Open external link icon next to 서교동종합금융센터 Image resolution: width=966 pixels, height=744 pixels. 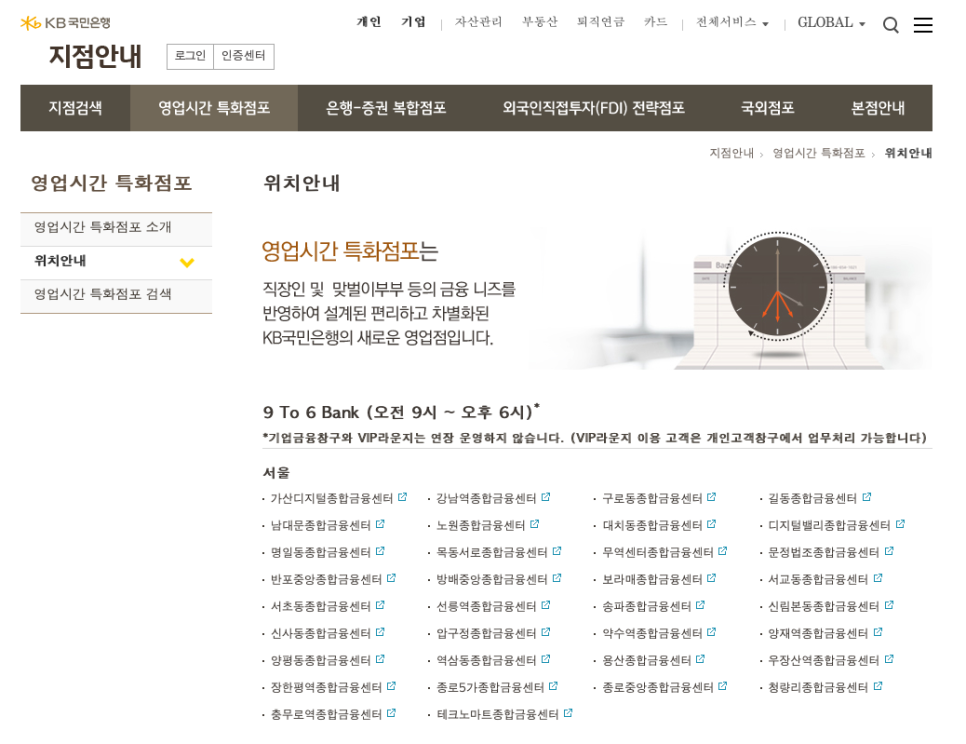pos(878,578)
